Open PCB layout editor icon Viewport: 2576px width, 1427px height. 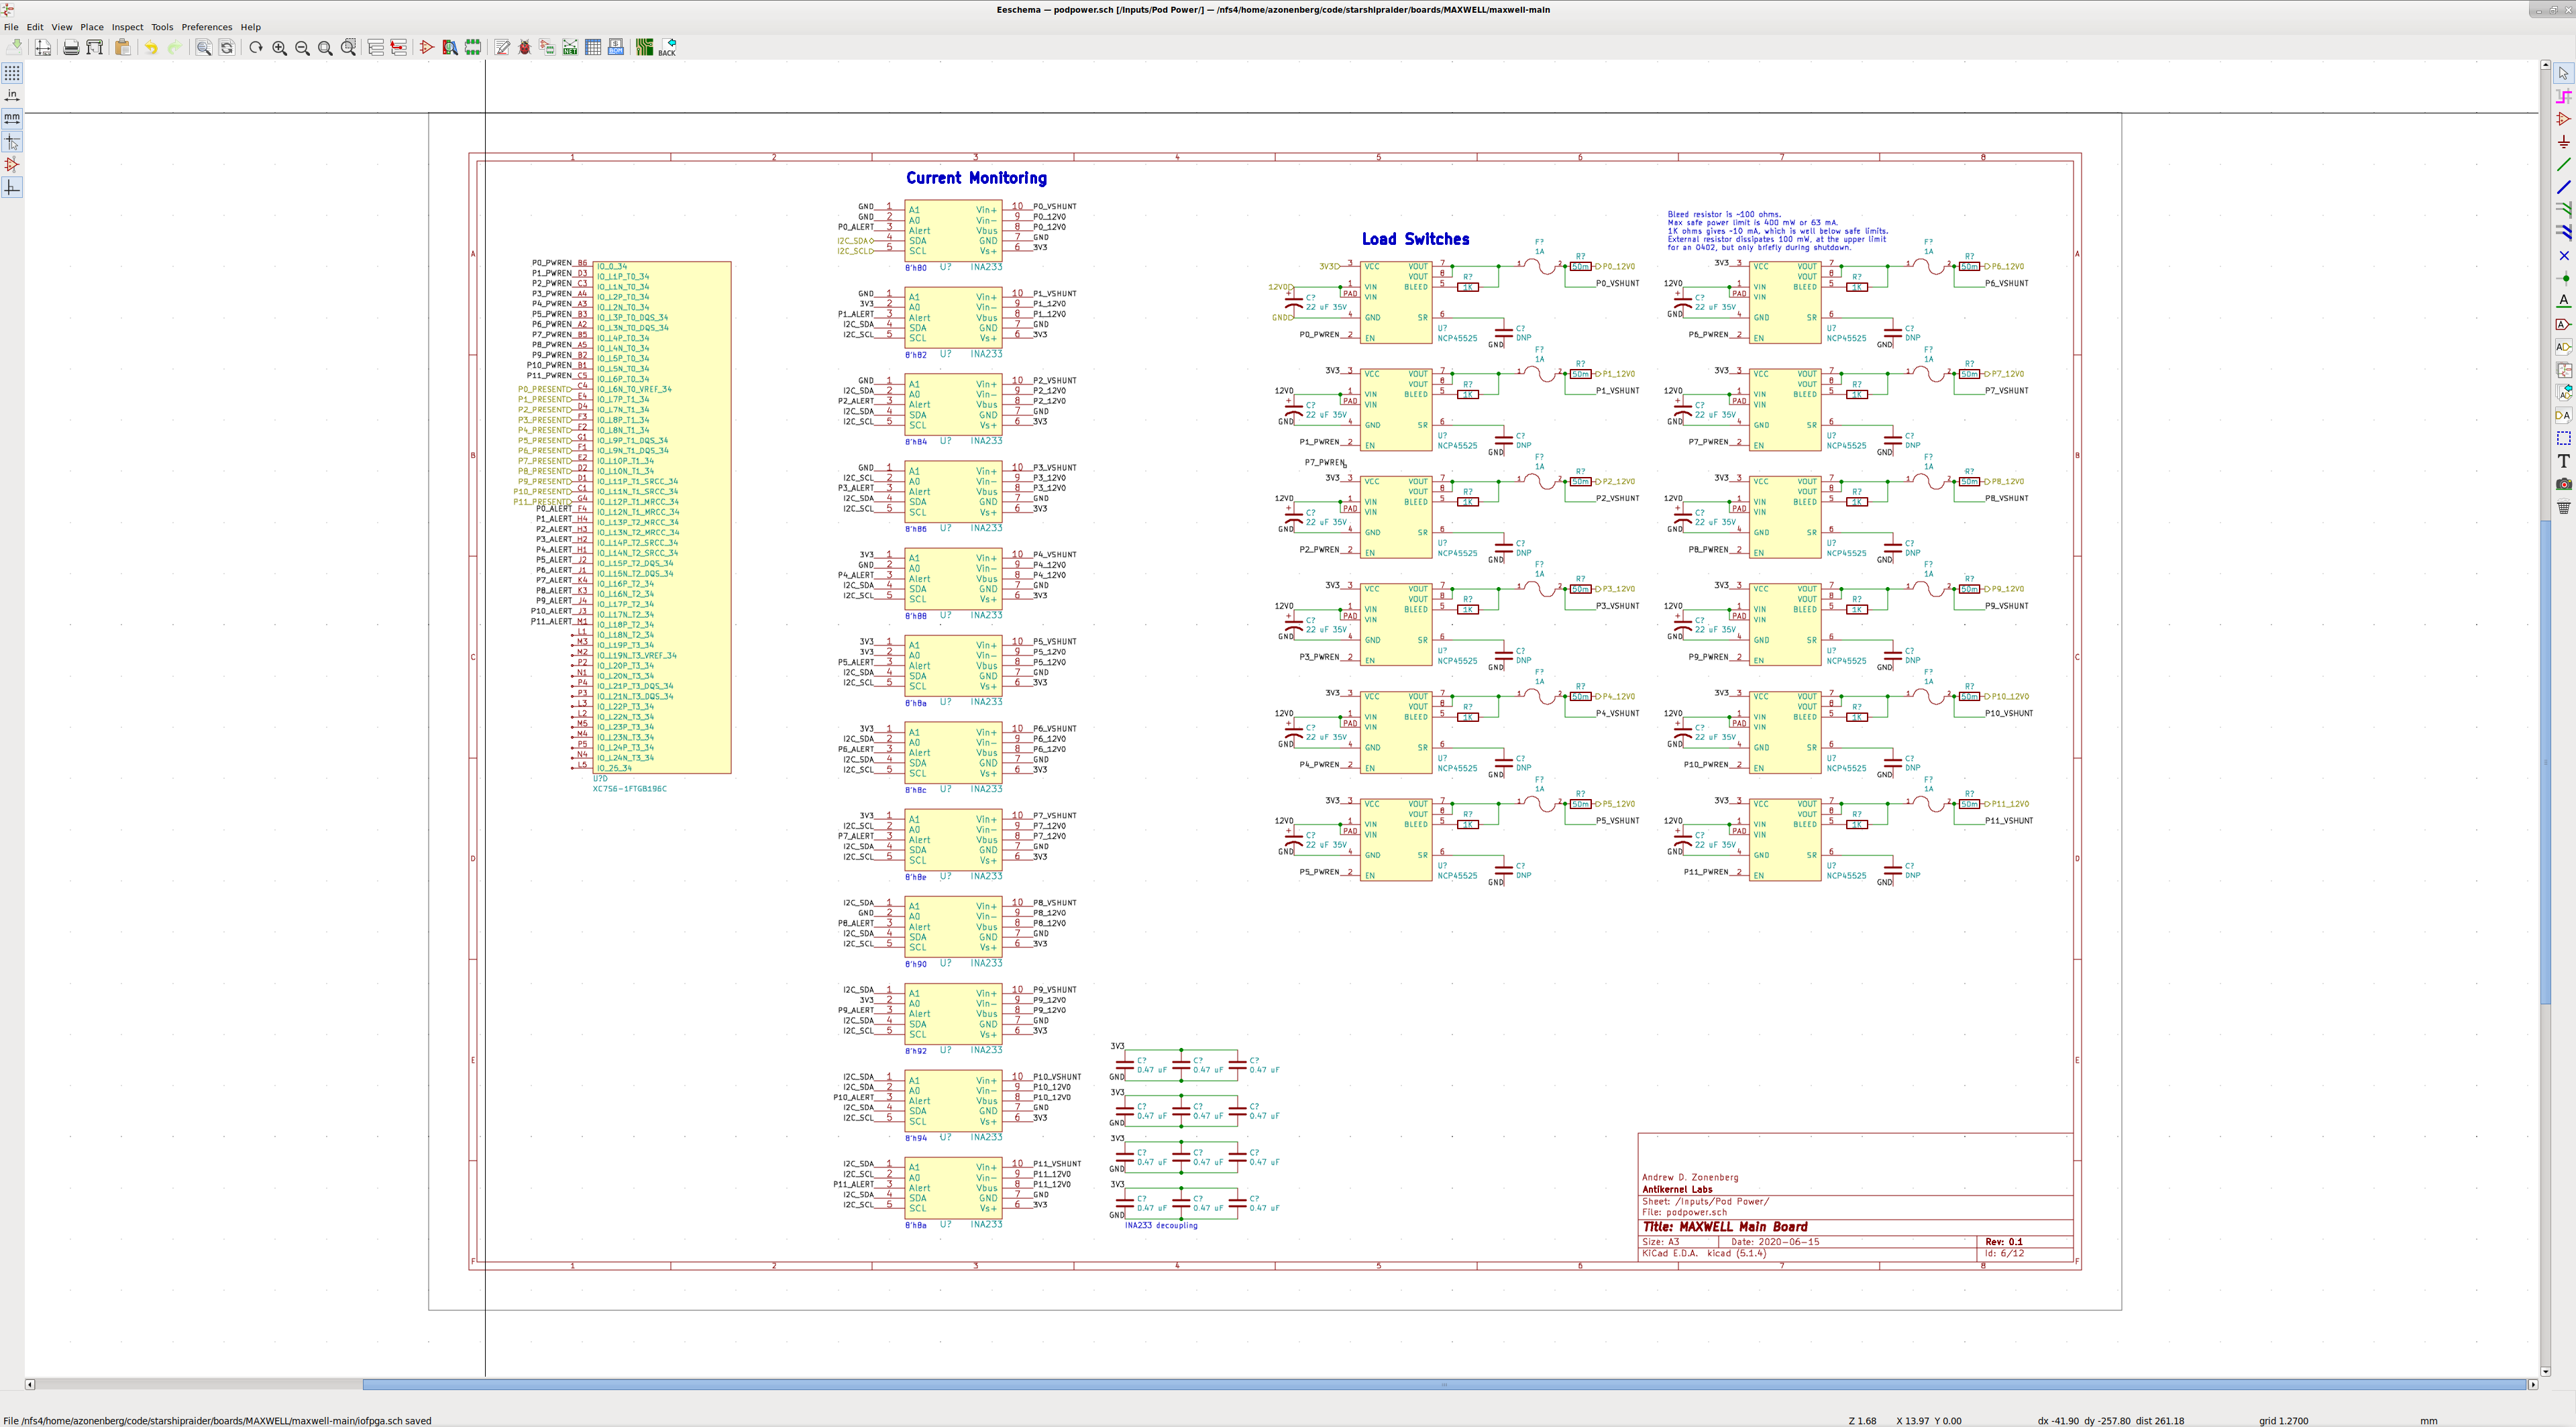[644, 48]
